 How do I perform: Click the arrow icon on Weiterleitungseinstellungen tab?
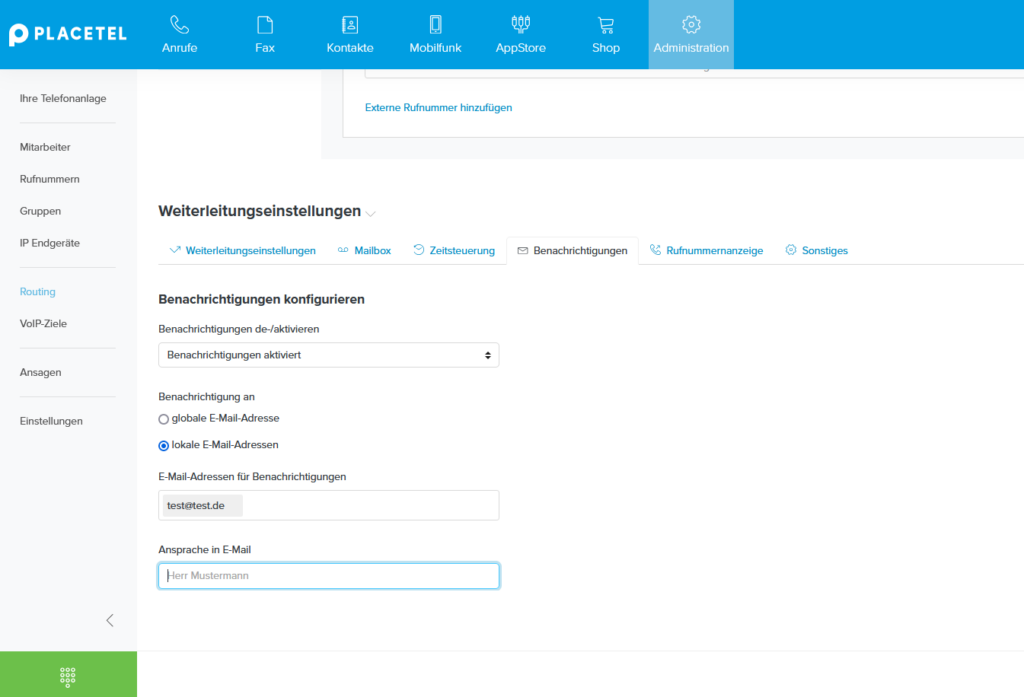(175, 250)
